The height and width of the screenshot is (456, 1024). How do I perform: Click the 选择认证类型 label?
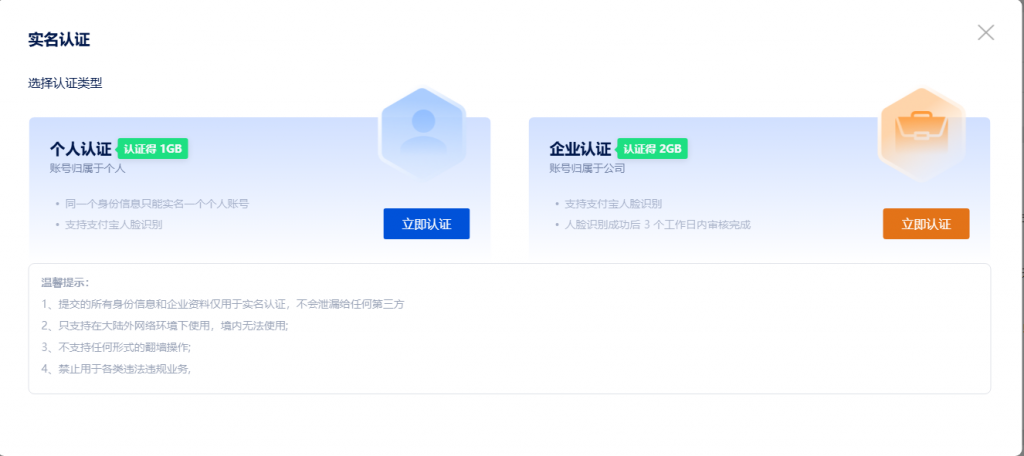point(65,83)
